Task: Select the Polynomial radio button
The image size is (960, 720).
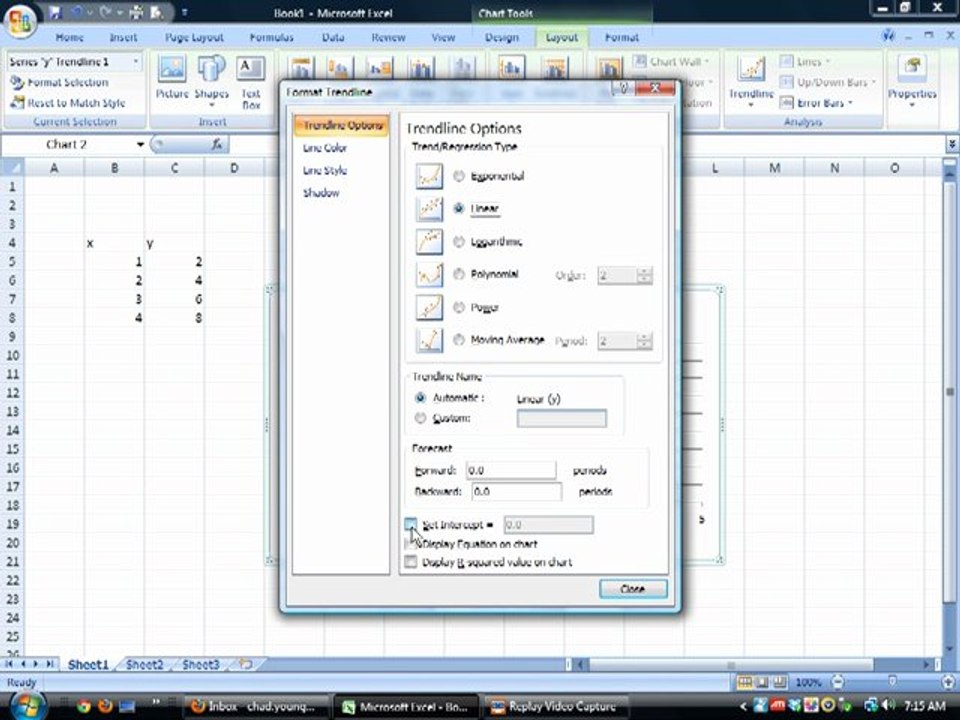Action: pyautogui.click(x=459, y=274)
